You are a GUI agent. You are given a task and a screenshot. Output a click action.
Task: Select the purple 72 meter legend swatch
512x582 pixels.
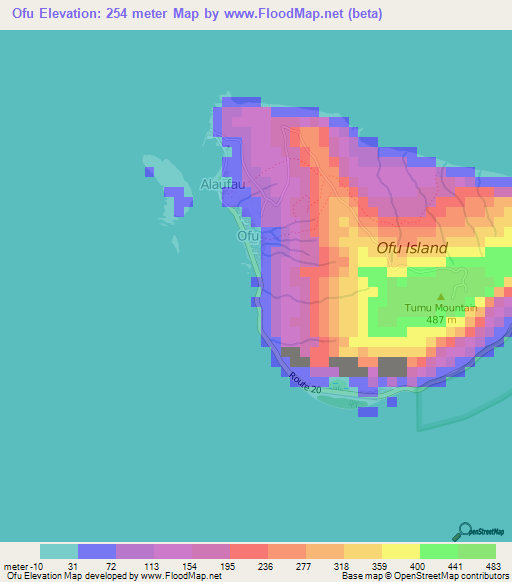[135, 552]
